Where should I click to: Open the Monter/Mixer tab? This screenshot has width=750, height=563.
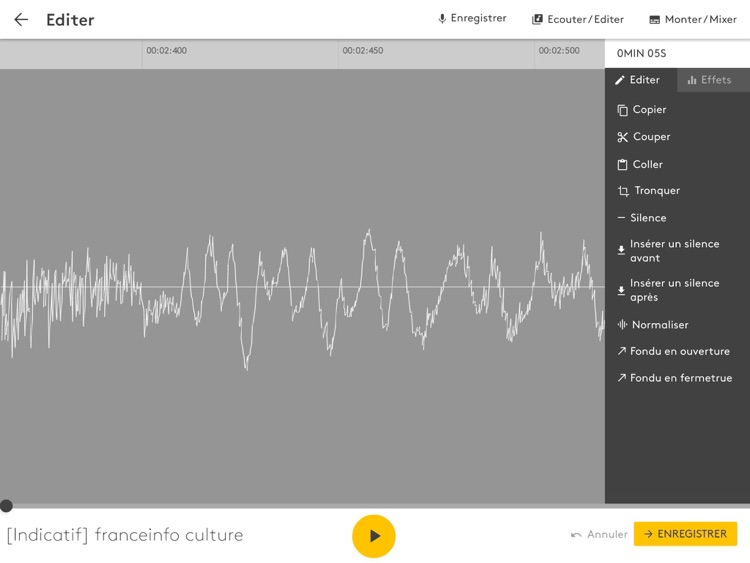pyautogui.click(x=693, y=20)
